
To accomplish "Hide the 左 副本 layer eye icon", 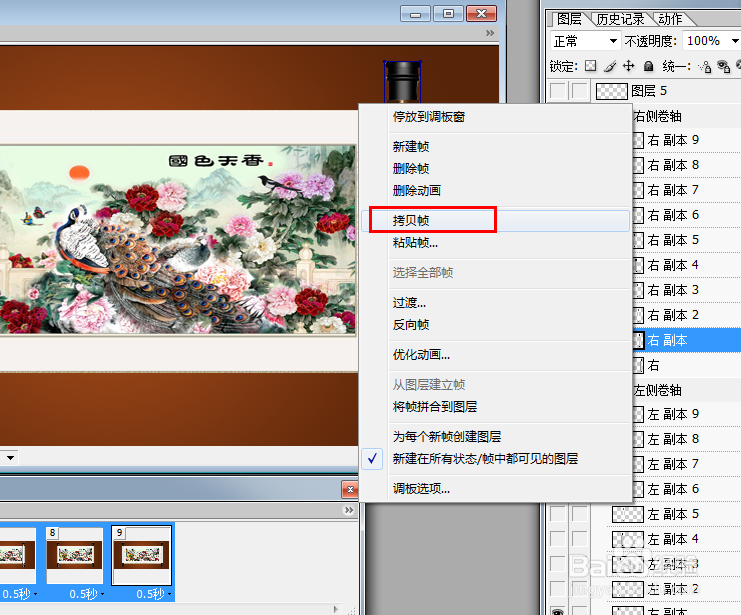I will [x=558, y=611].
